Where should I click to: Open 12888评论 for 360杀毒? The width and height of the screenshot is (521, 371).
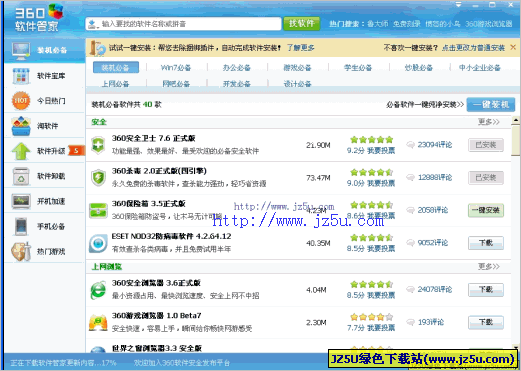pyautogui.click(x=435, y=177)
